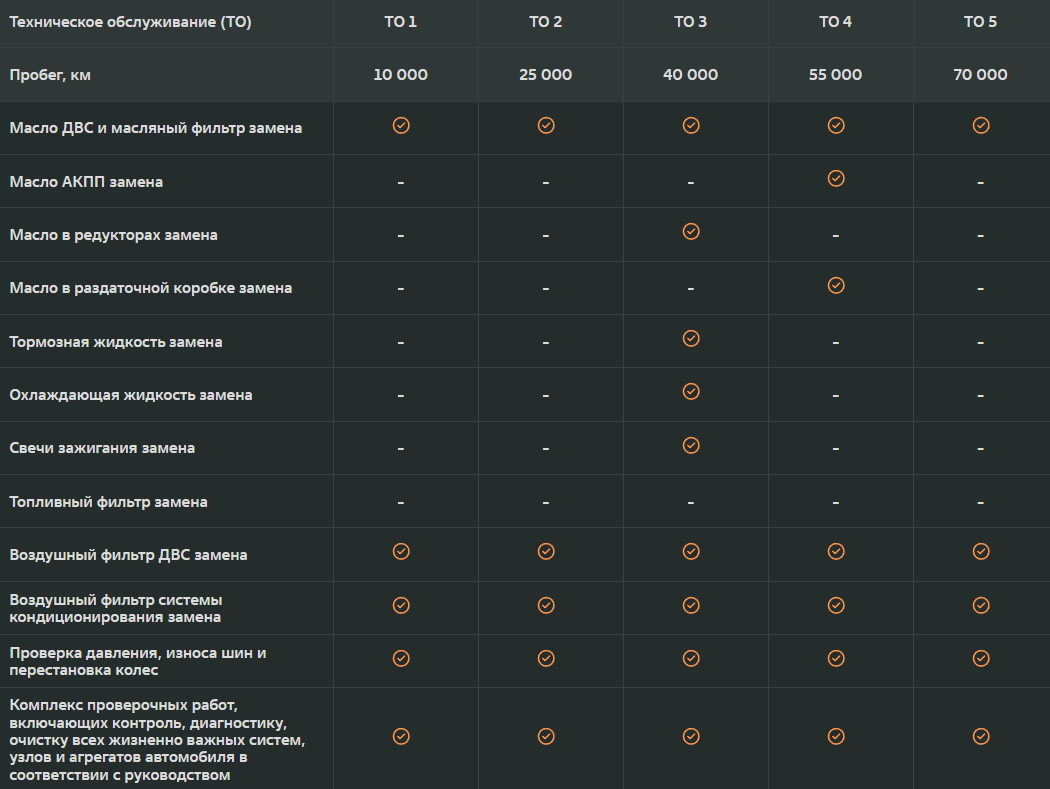Select the ТО 1 column header
1050x789 pixels.
coord(400,21)
